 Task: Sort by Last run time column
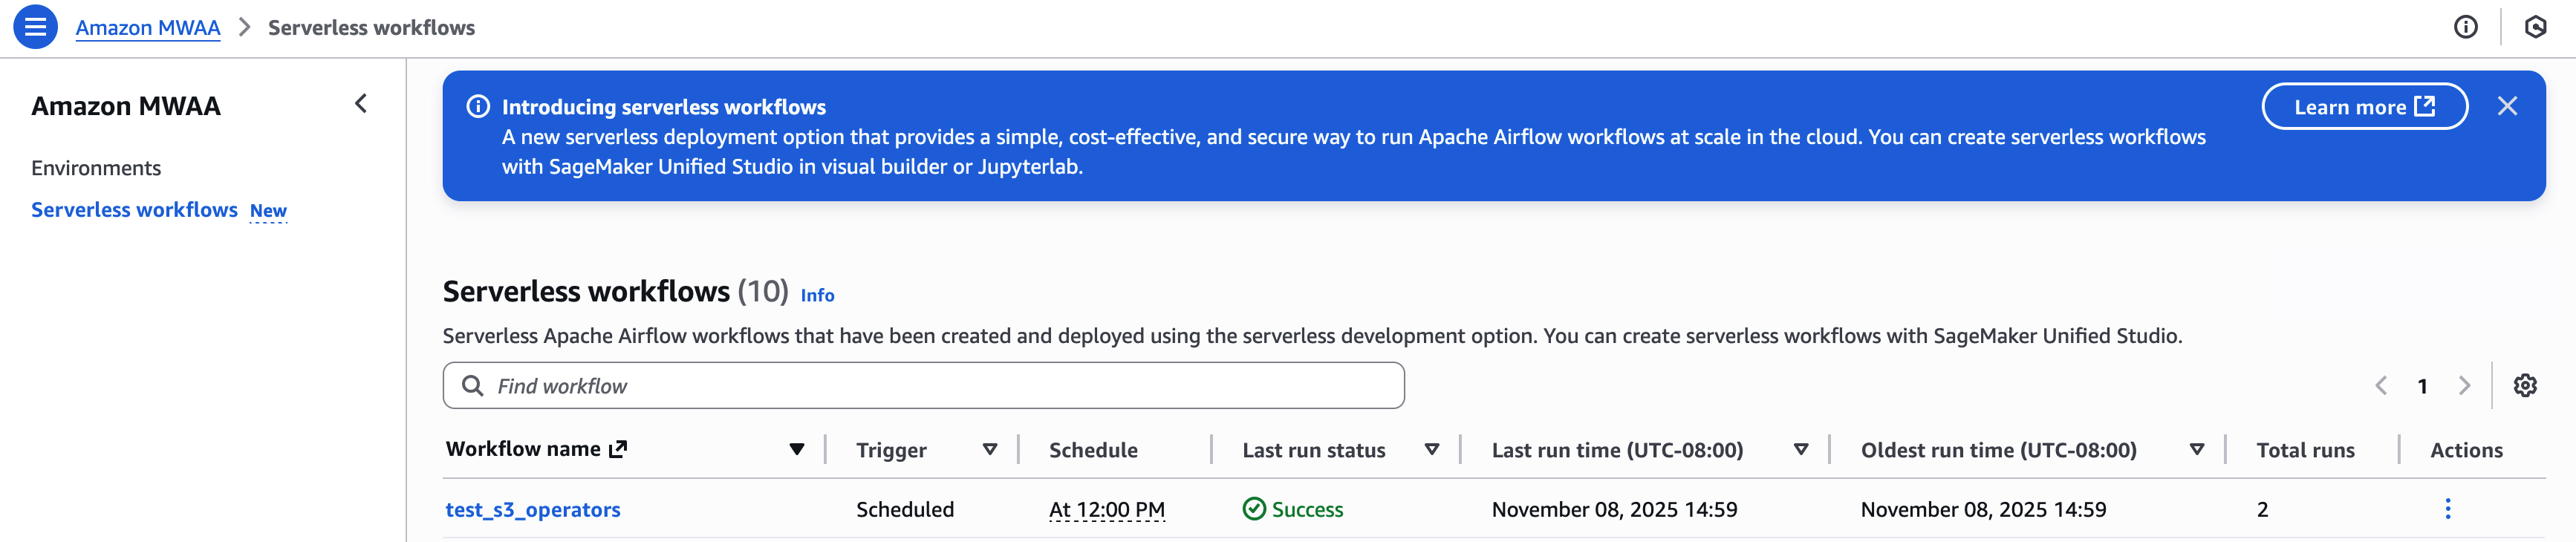point(1800,450)
